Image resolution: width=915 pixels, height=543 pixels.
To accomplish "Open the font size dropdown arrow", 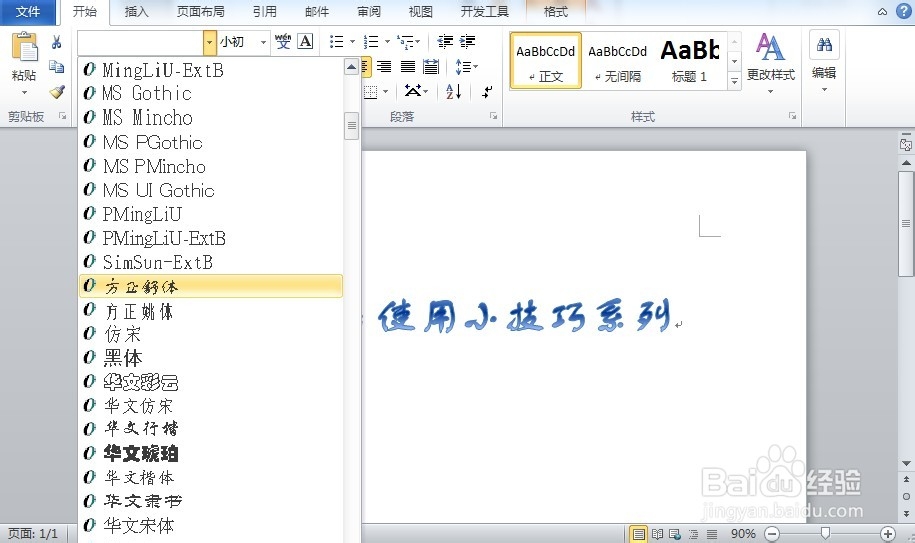I will point(263,42).
